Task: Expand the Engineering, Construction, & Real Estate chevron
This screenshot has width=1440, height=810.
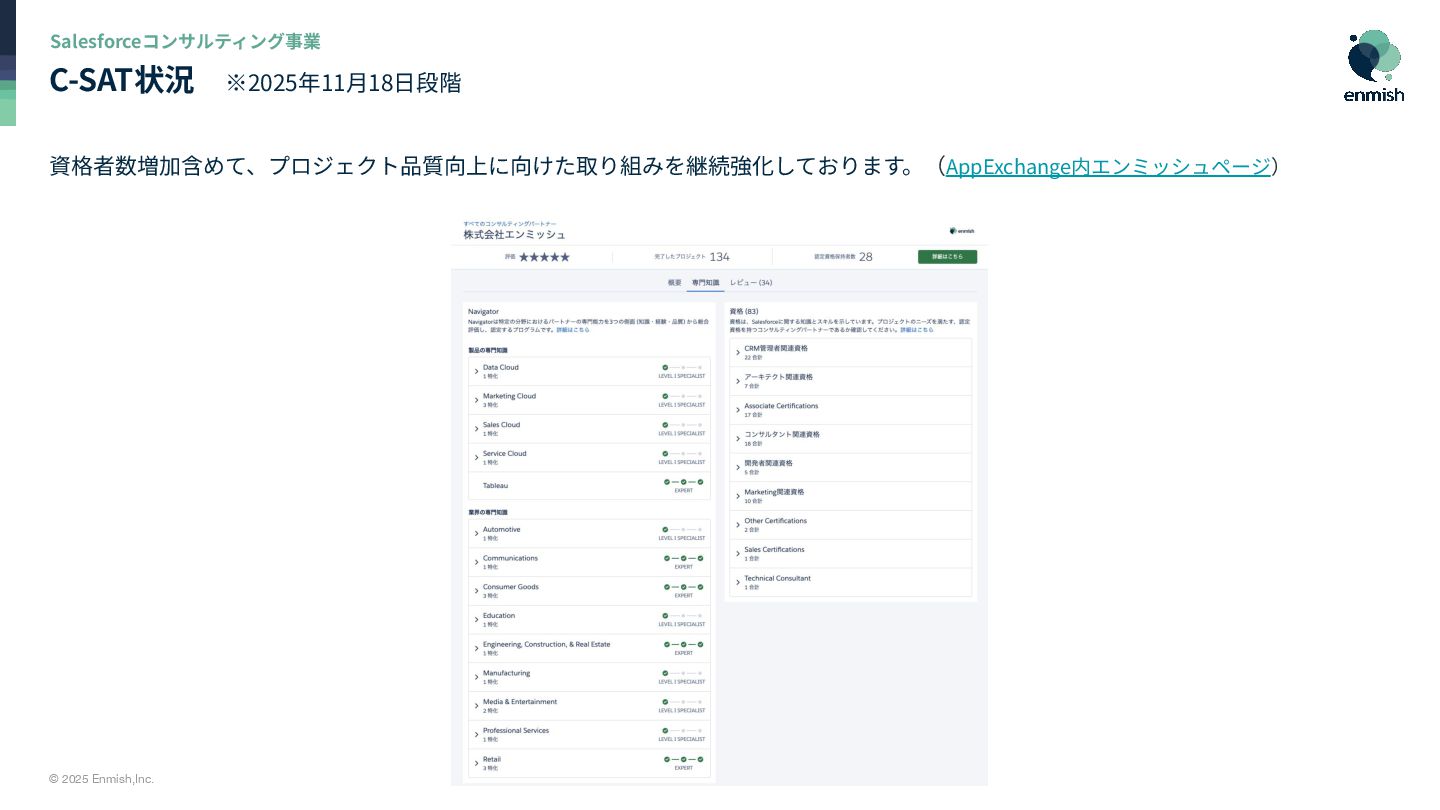Action: (x=476, y=648)
